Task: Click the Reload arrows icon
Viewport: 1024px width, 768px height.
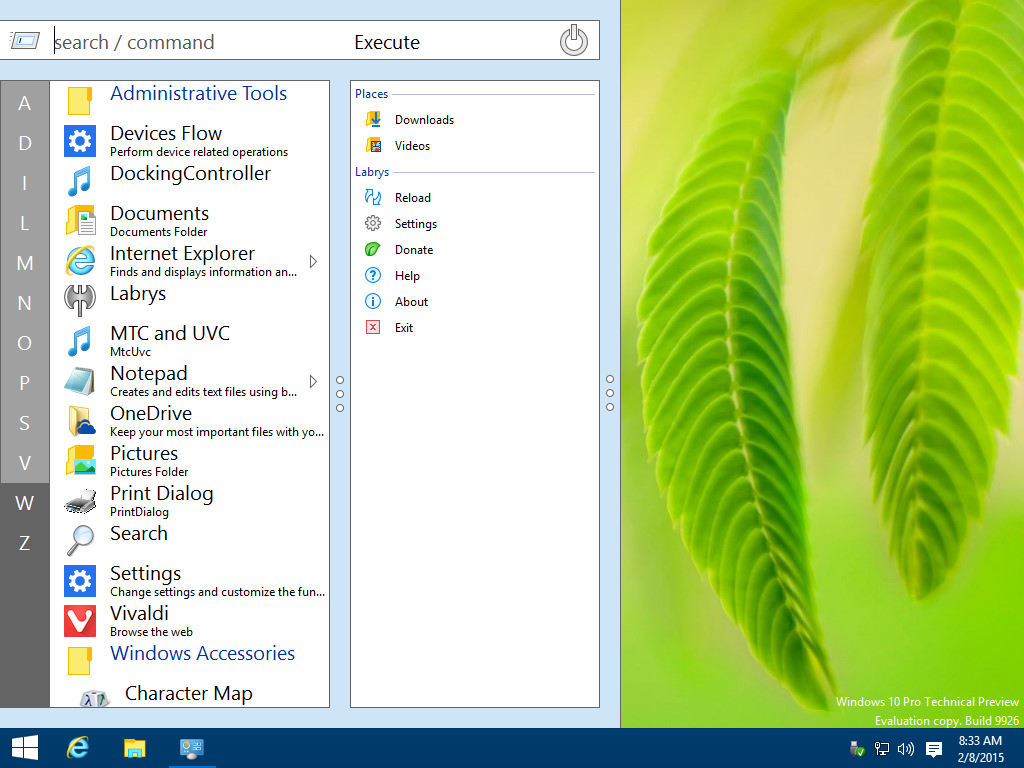Action: 373,197
